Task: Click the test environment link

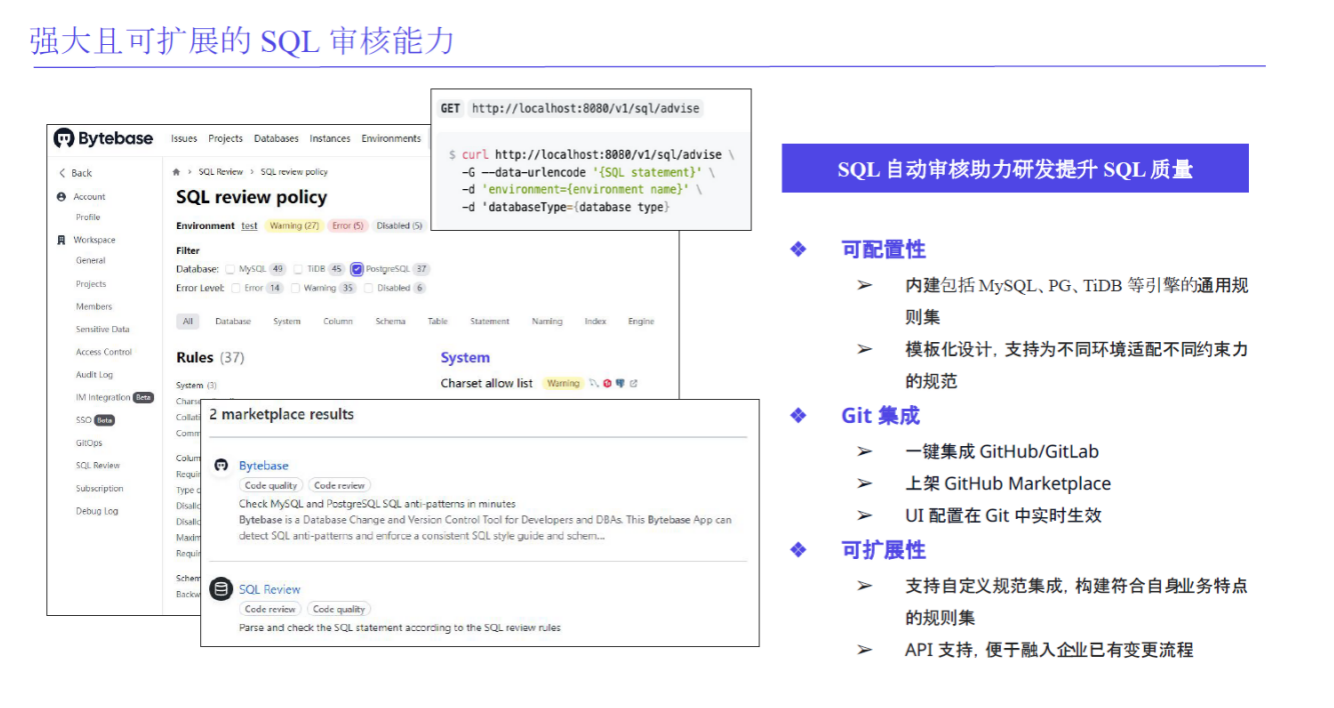Action: tap(249, 226)
